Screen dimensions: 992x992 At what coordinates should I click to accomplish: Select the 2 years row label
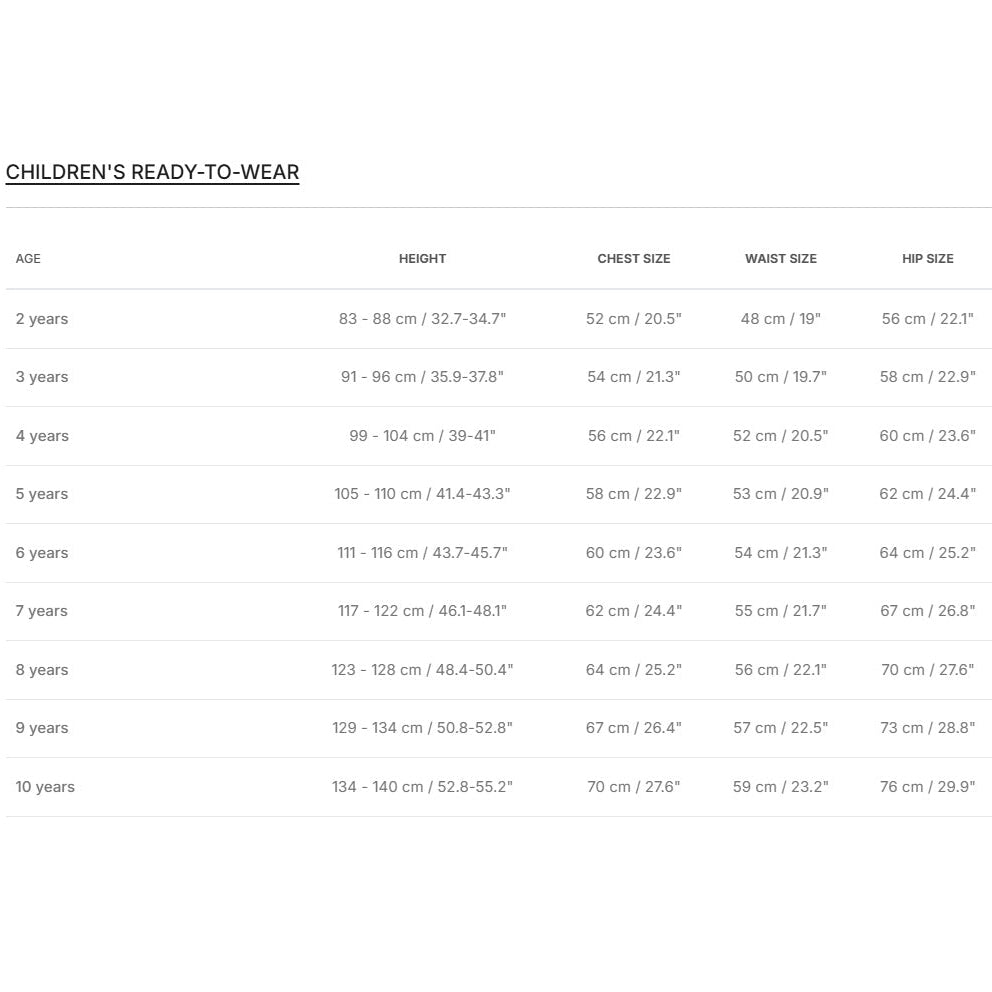[x=42, y=319]
